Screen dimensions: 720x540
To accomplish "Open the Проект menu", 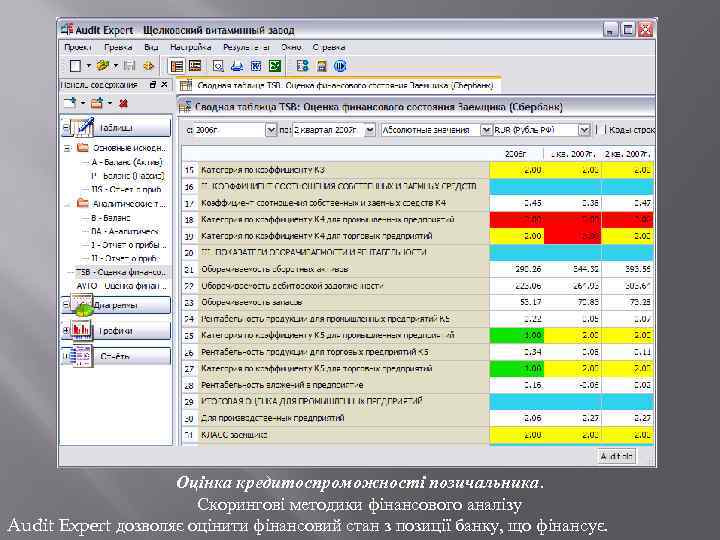I will pos(78,47).
